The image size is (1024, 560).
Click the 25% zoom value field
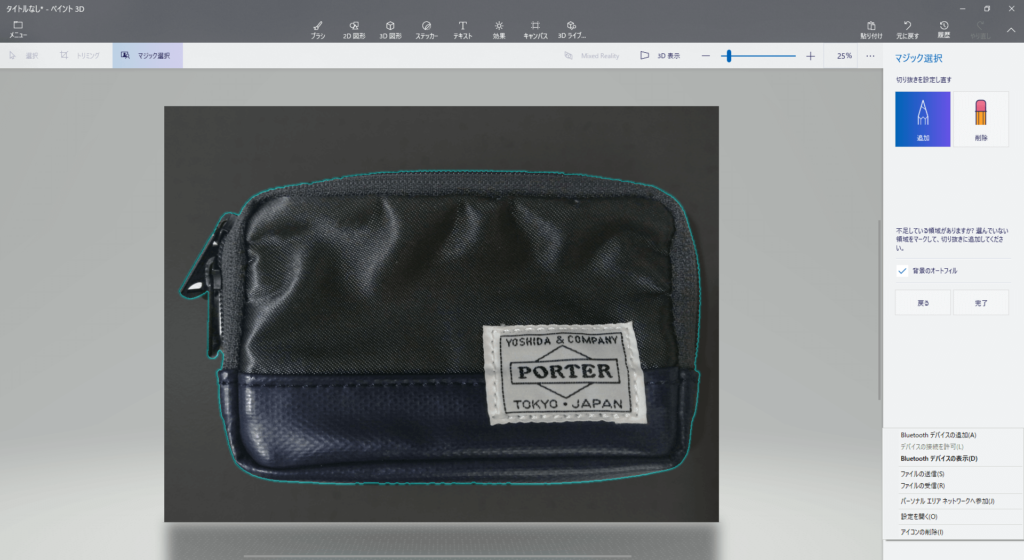click(x=844, y=56)
